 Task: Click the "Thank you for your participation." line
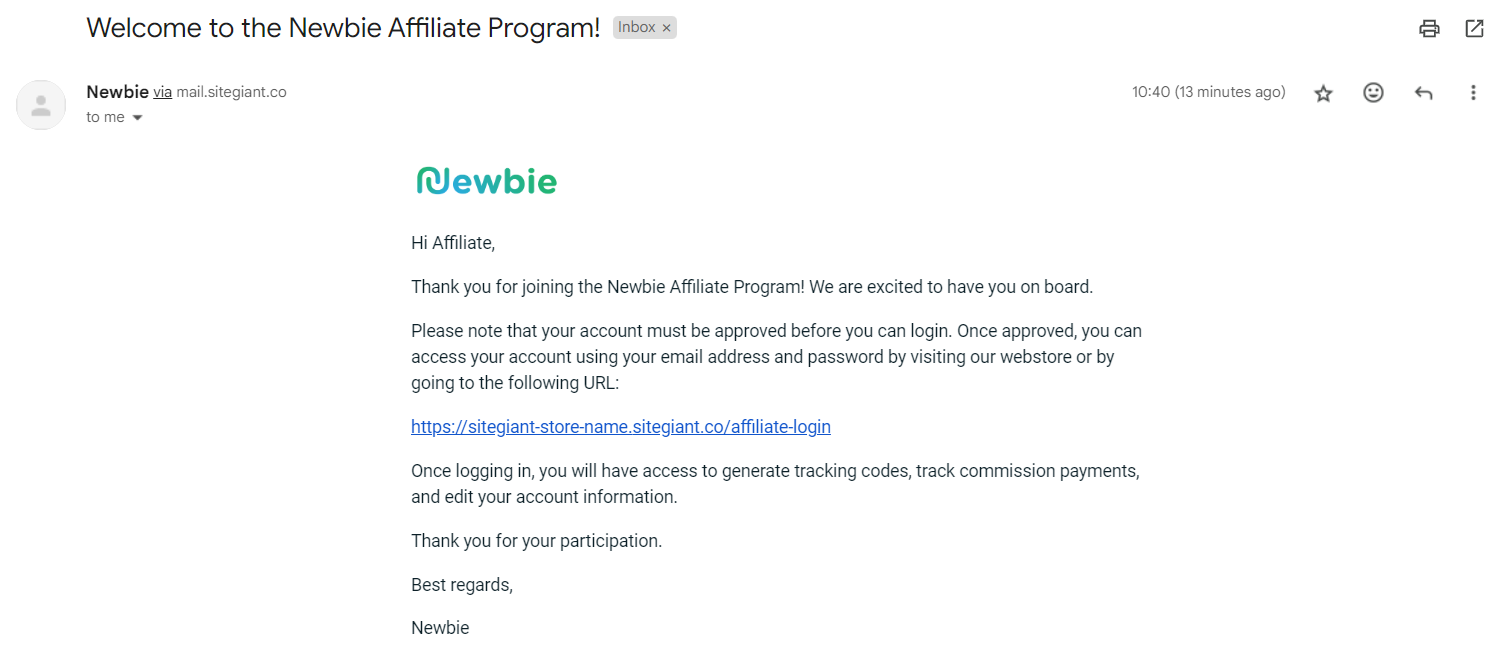coord(536,541)
